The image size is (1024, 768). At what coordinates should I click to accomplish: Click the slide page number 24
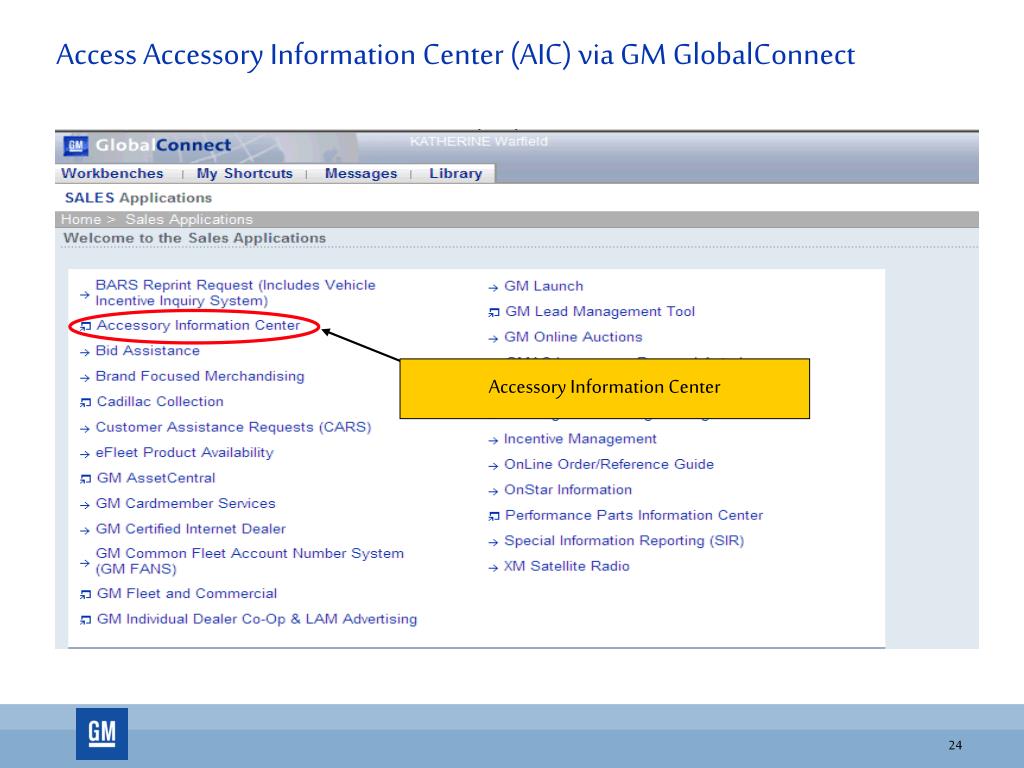(x=955, y=745)
